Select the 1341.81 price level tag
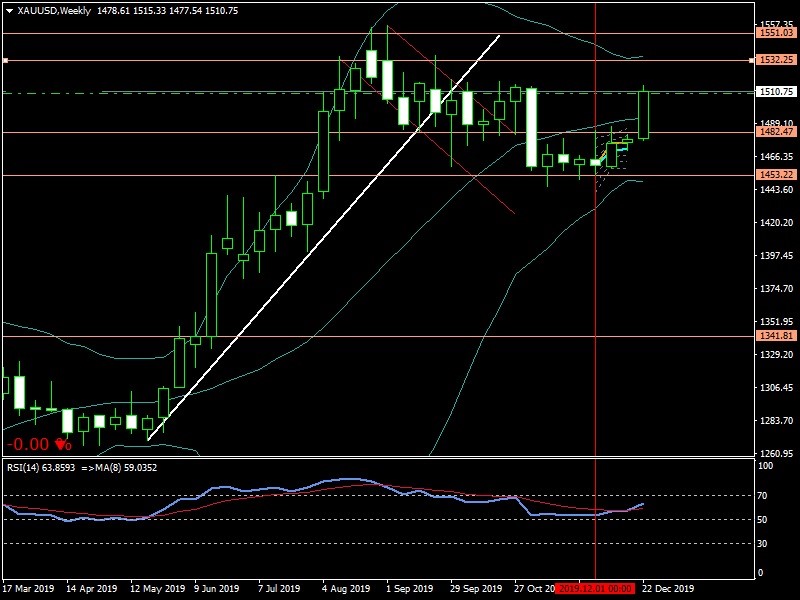Viewport: 800px width, 600px height. pyautogui.click(x=776, y=336)
